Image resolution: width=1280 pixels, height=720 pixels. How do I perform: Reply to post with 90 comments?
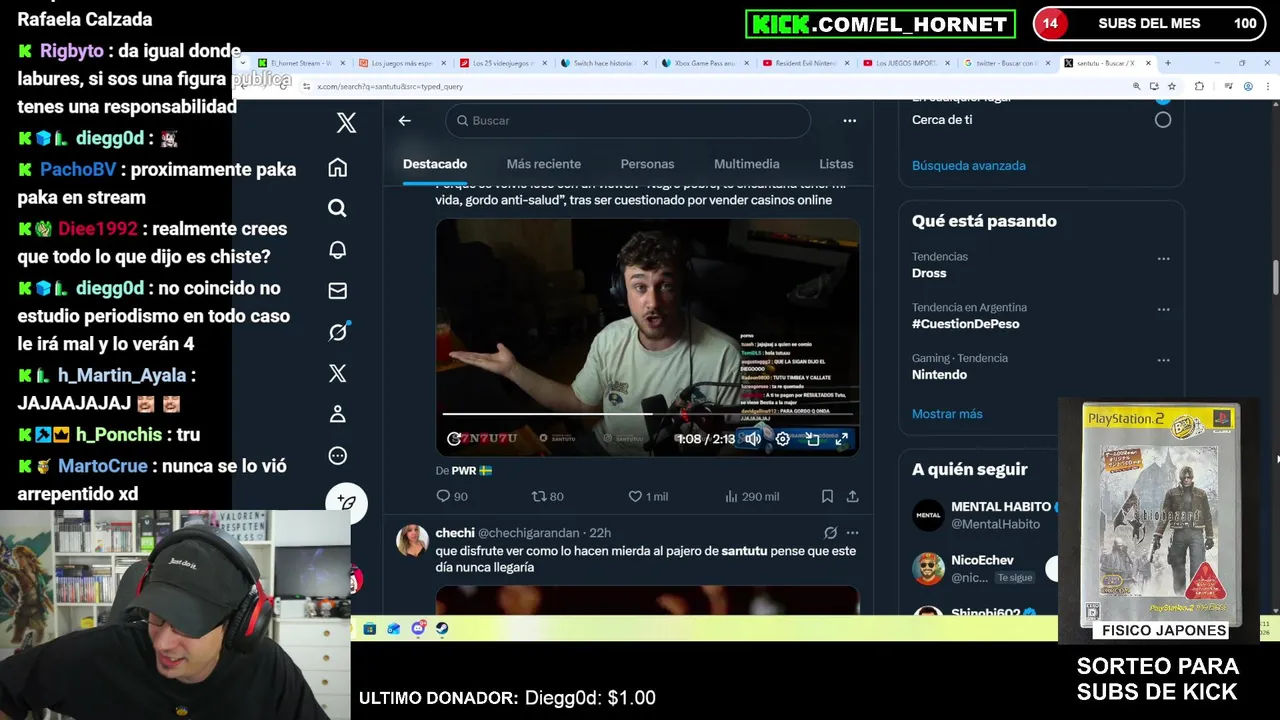point(452,496)
